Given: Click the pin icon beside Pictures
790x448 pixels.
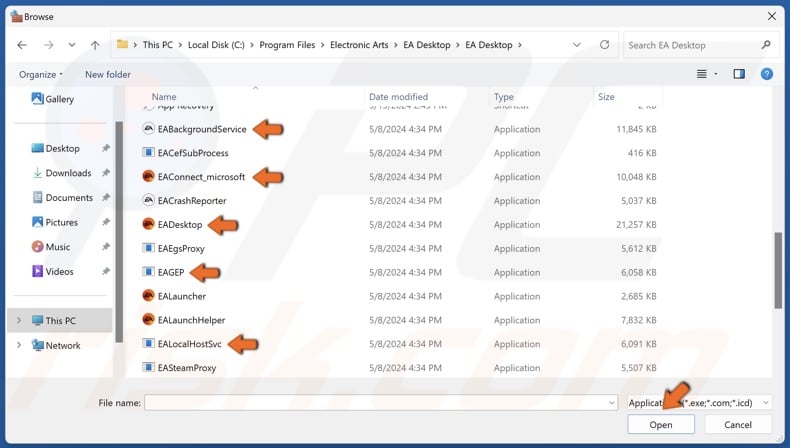Looking at the screenshot, I should click(106, 222).
